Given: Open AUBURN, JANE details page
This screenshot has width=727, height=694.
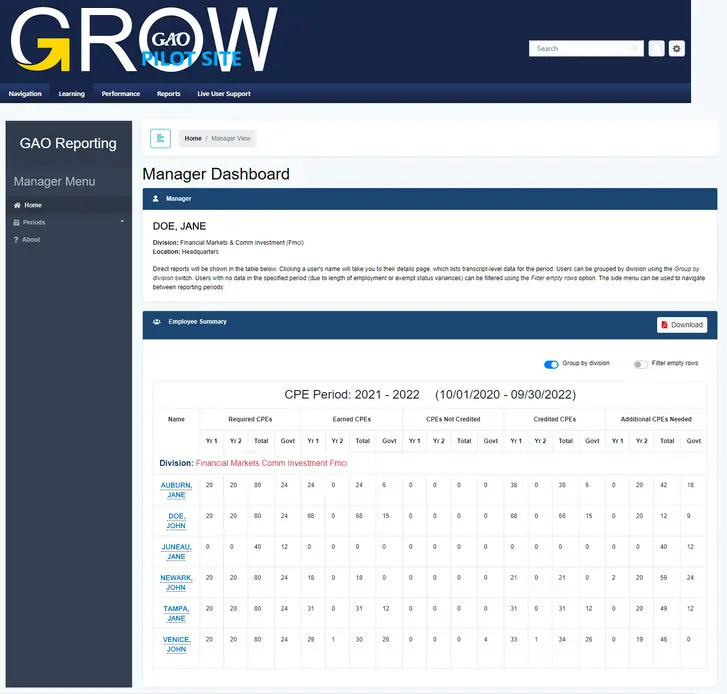Looking at the screenshot, I should tap(176, 490).
